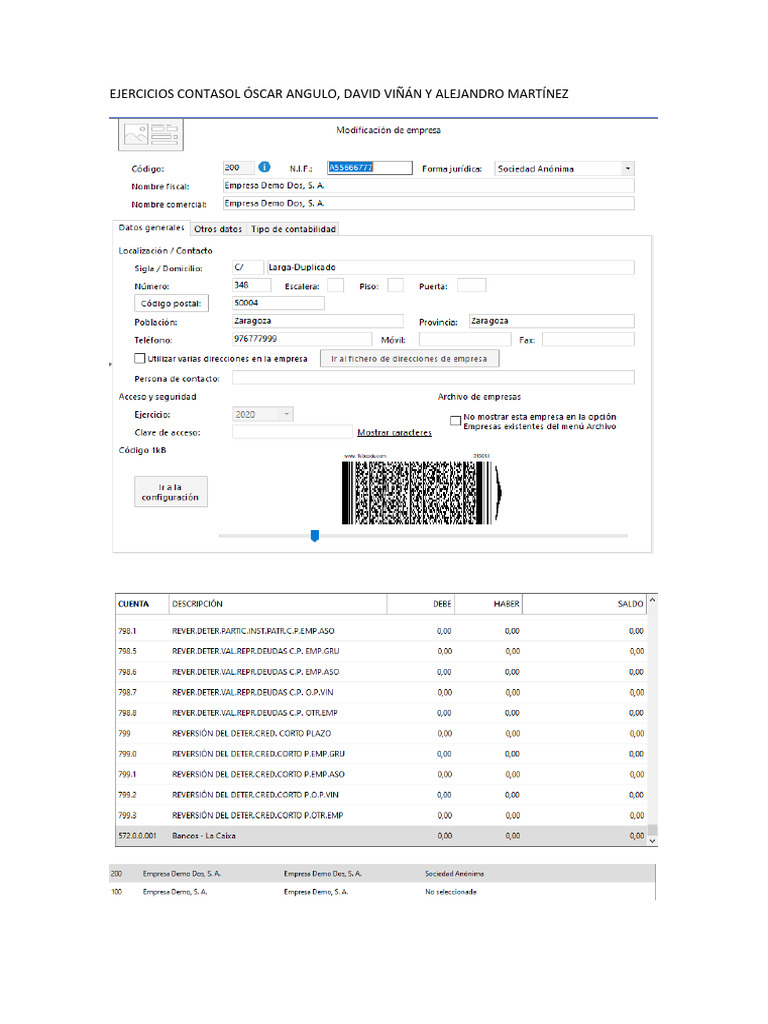Click the Persona de contacto field
The height and width of the screenshot is (1024, 768).
432,378
